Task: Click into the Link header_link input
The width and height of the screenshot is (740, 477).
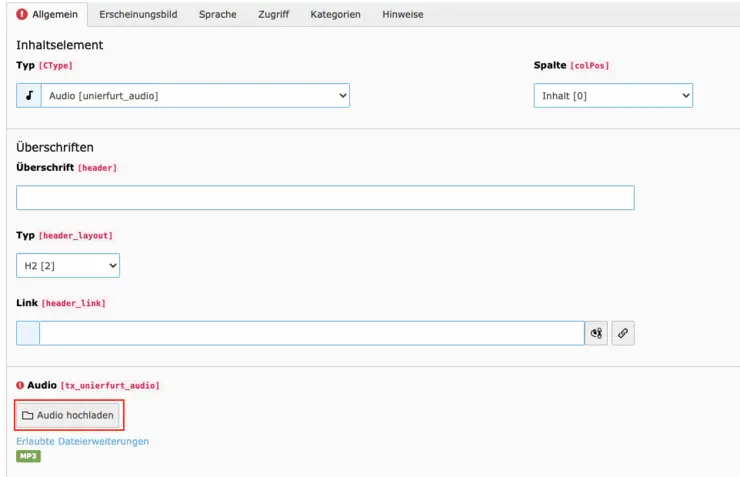Action: tap(311, 333)
